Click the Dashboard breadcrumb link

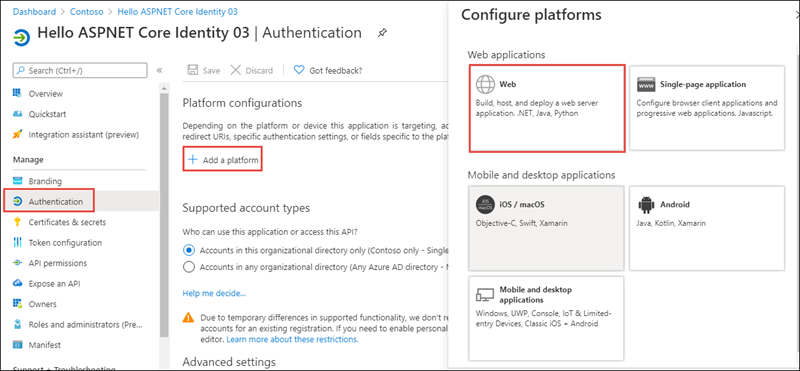35,11
